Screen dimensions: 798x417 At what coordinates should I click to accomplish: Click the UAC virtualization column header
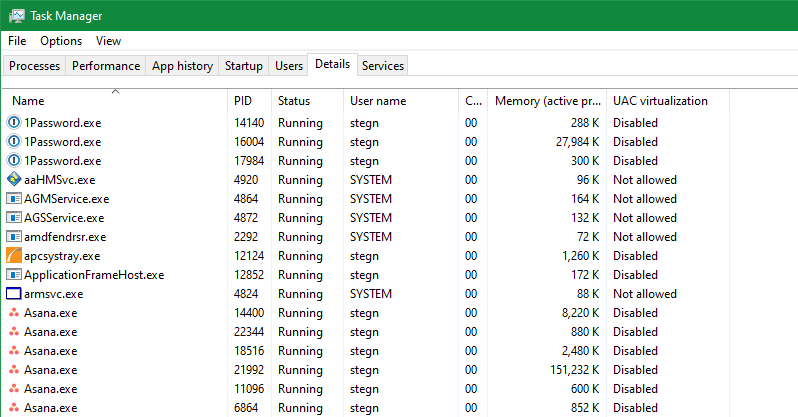660,101
